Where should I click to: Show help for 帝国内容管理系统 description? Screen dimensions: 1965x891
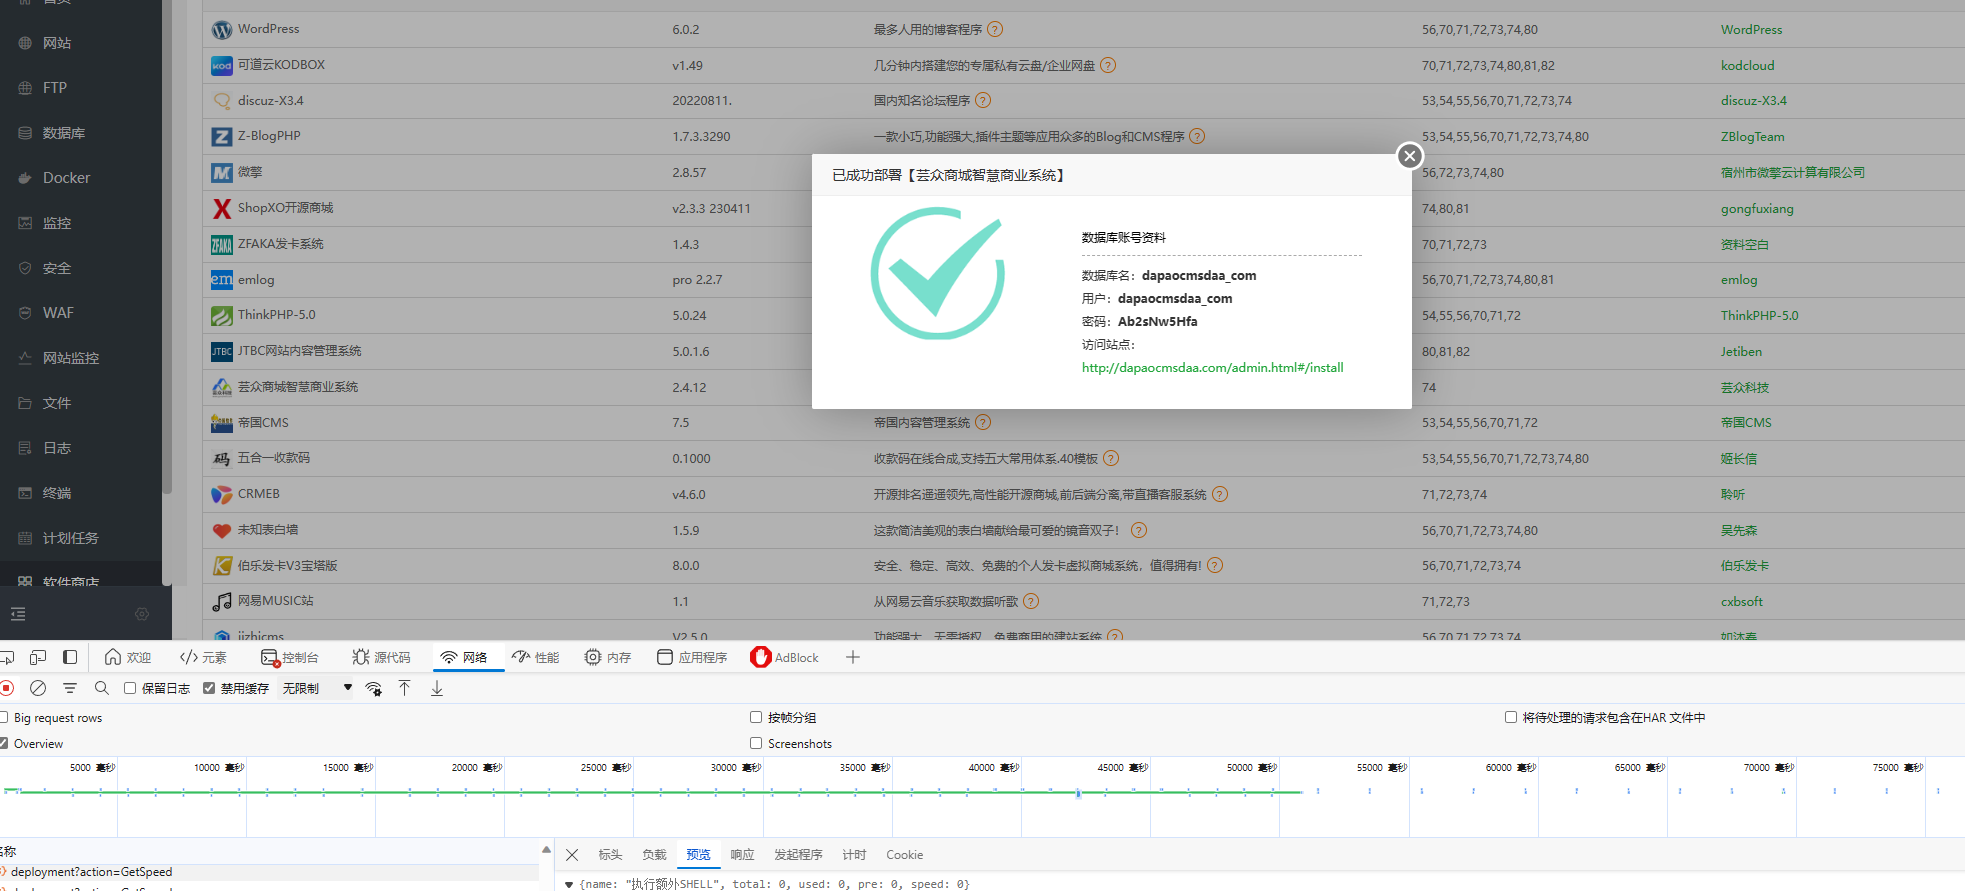[x=983, y=423]
